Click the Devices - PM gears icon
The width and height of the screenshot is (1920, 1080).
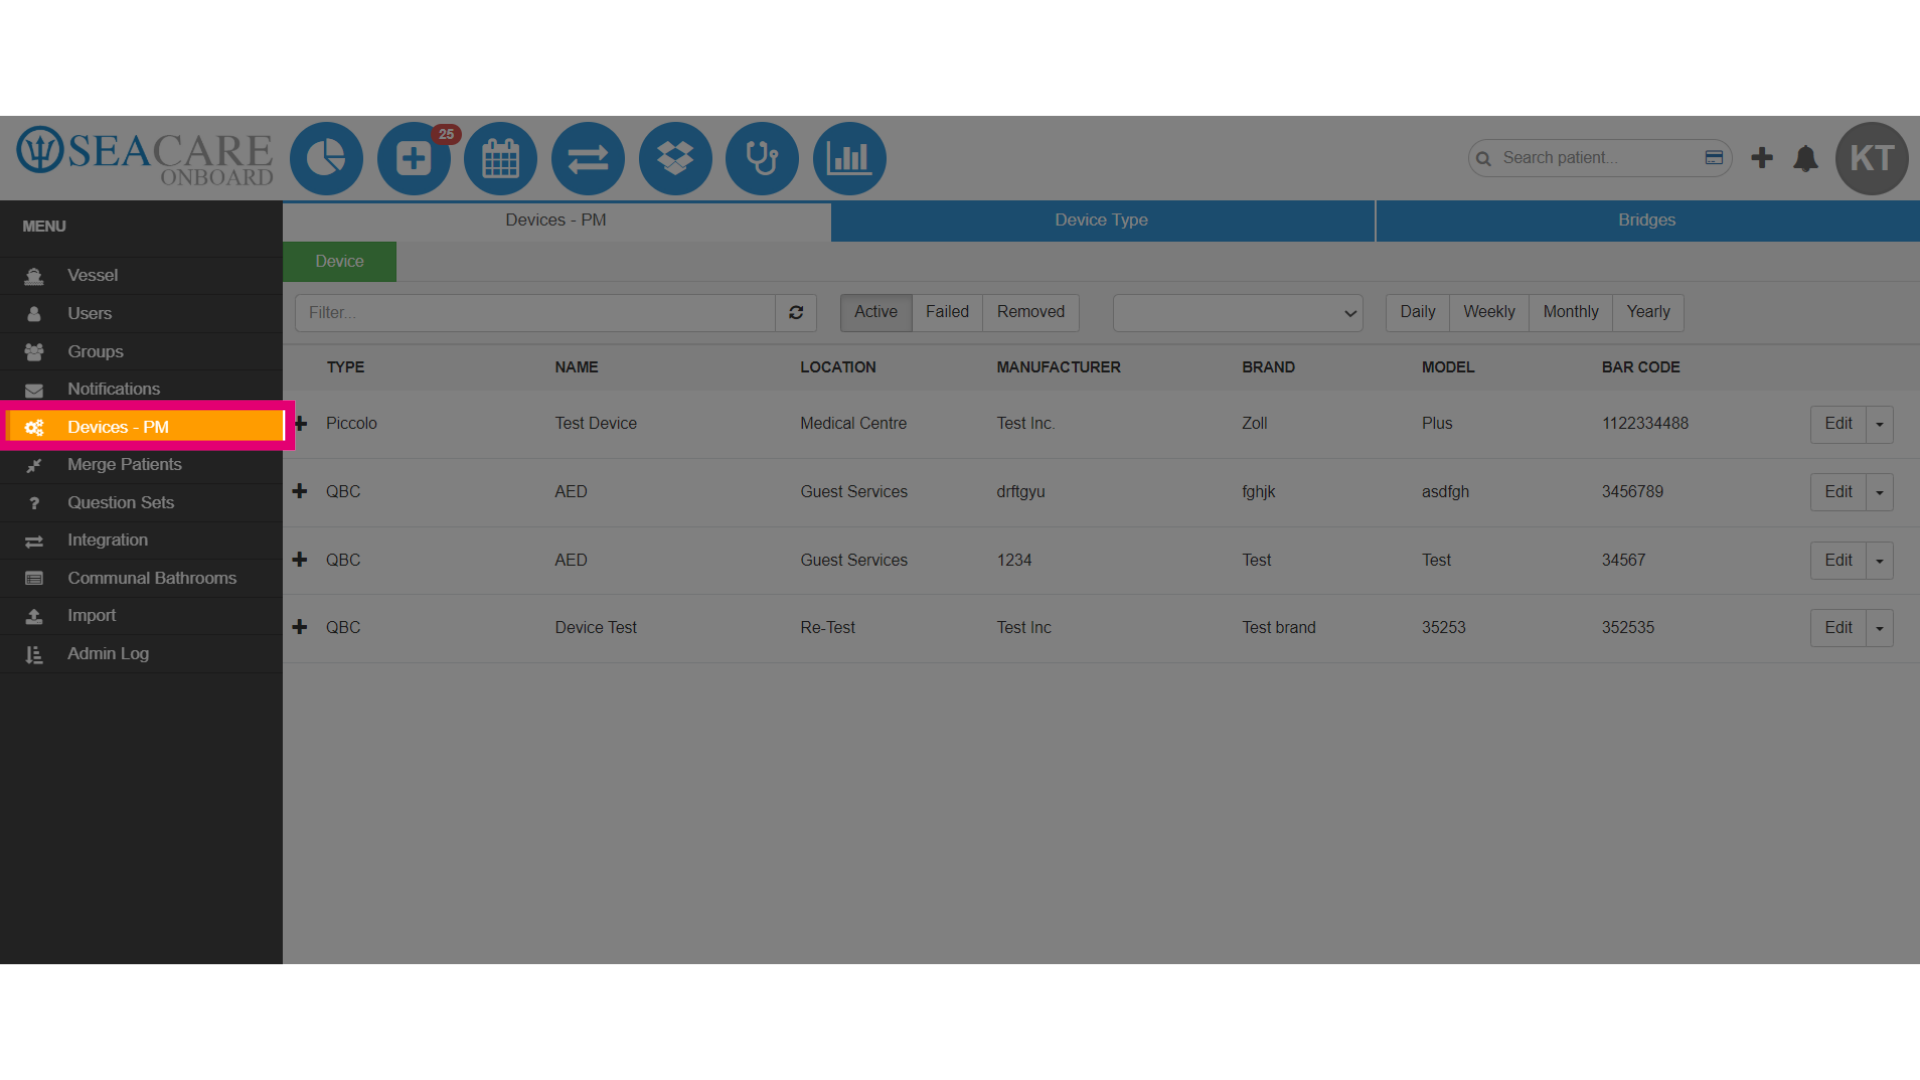point(34,427)
